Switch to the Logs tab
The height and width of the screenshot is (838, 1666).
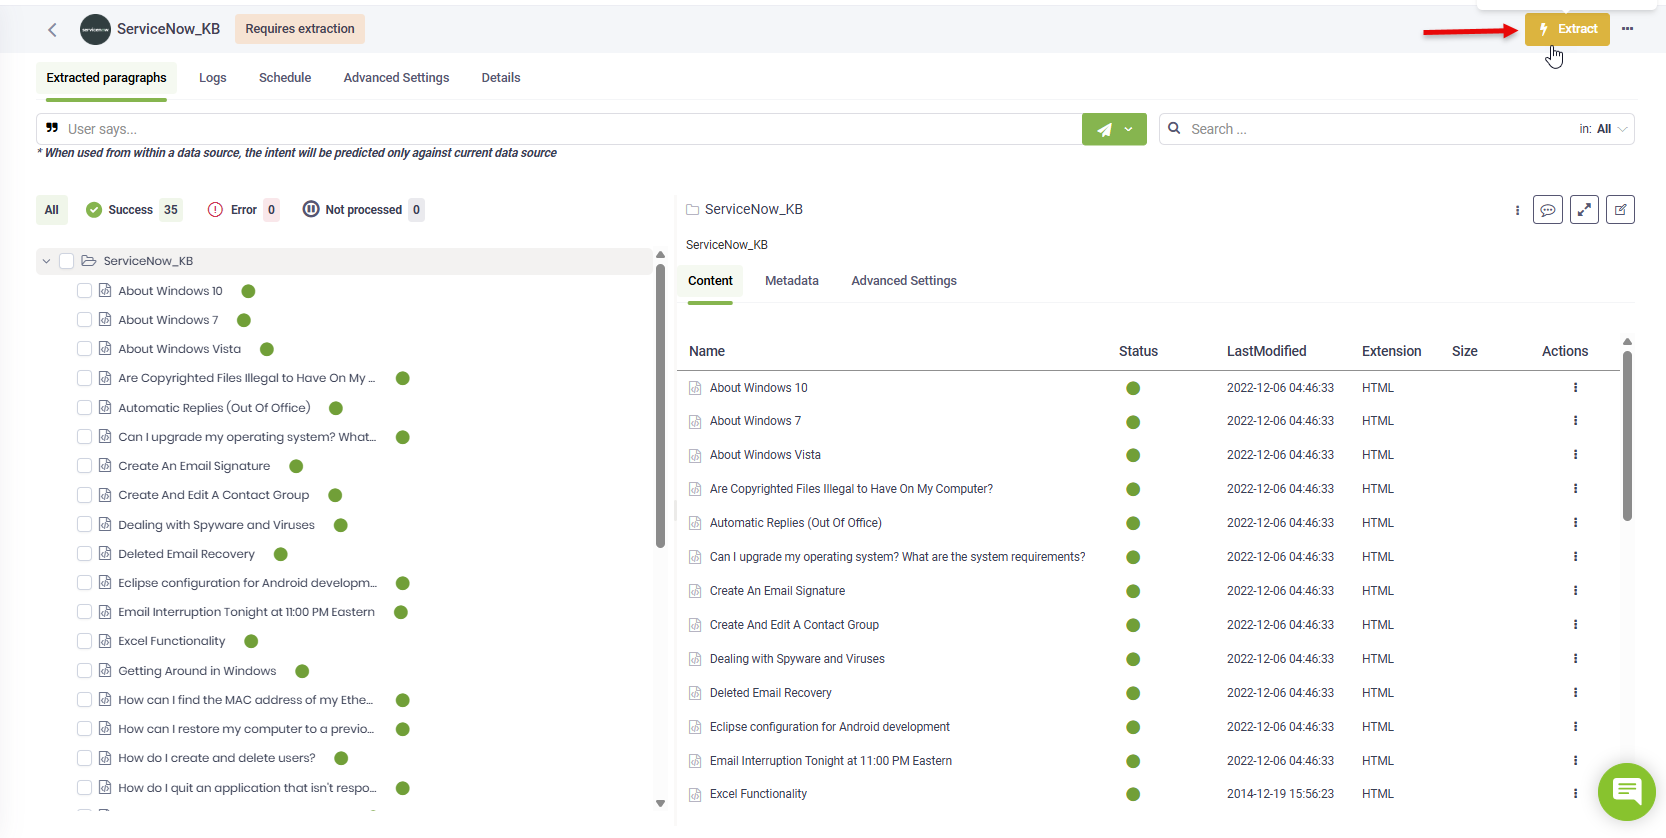tap(212, 78)
